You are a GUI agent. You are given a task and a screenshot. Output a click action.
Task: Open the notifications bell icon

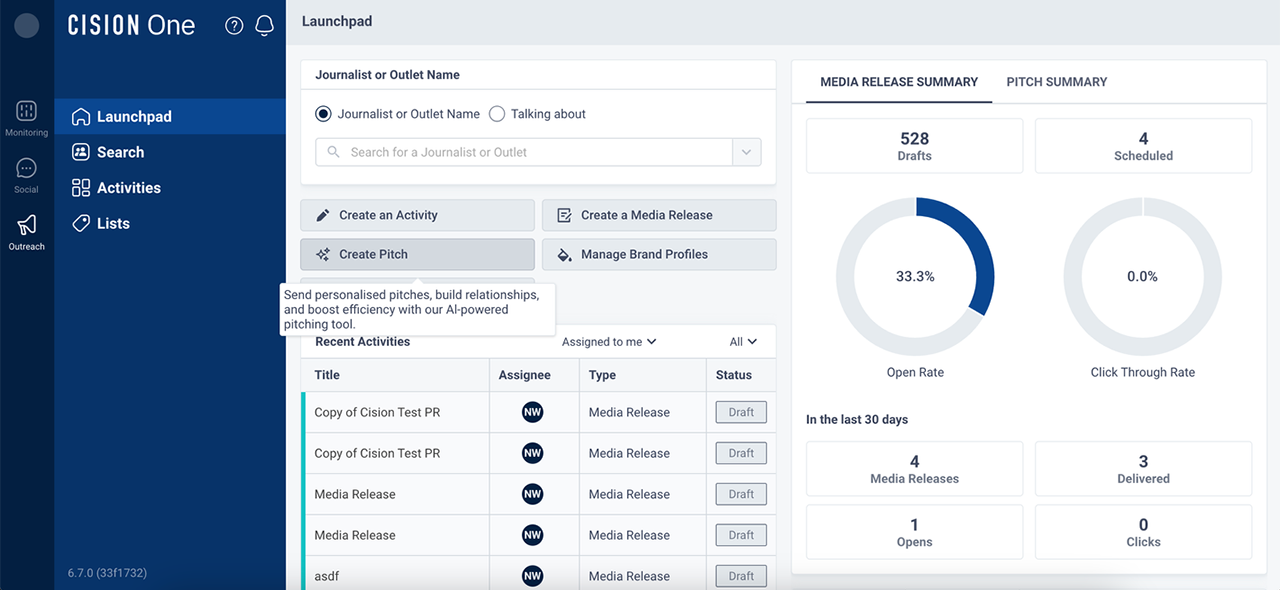264,26
